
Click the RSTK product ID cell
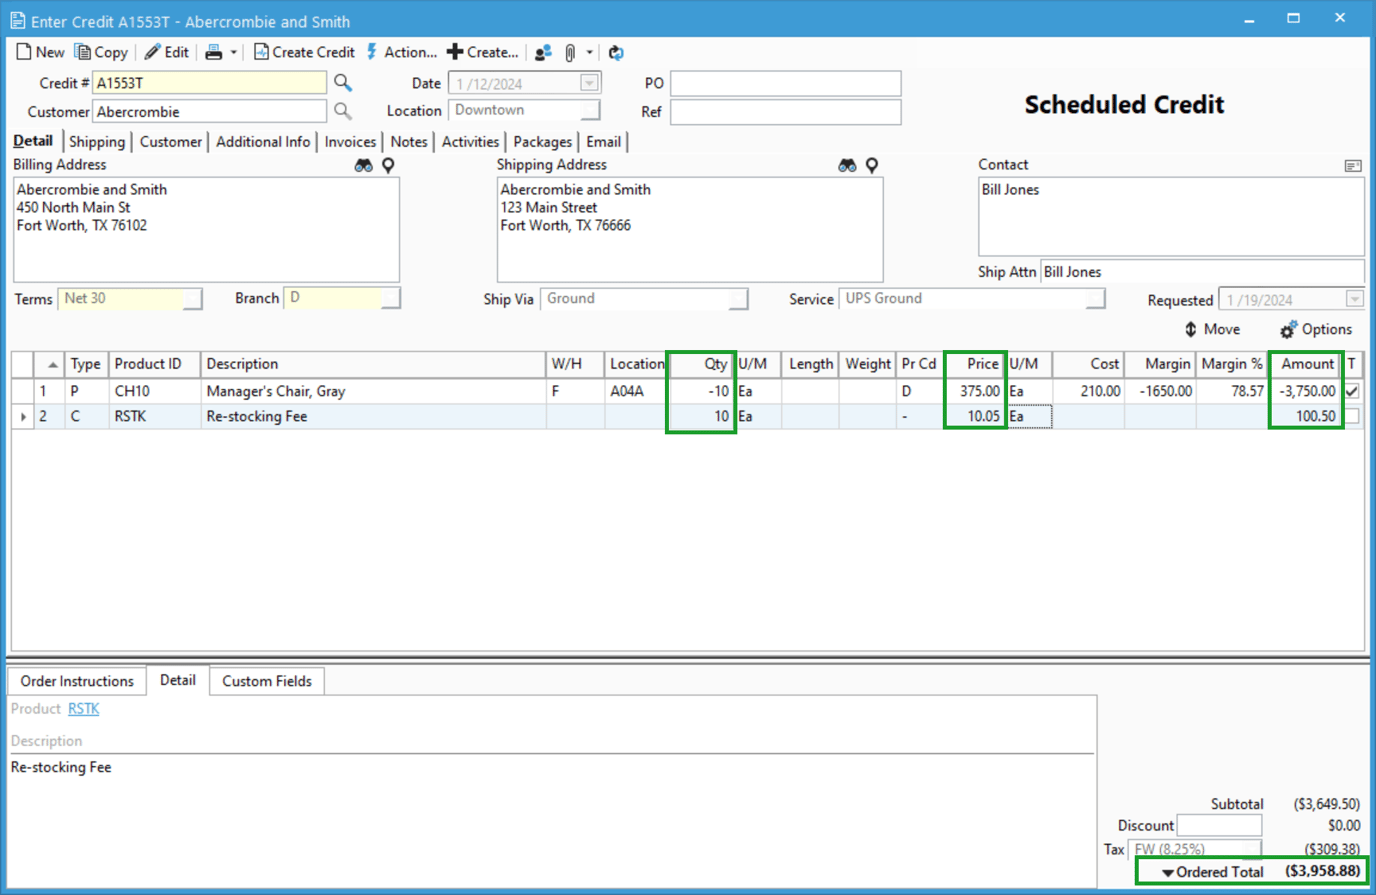pos(154,416)
